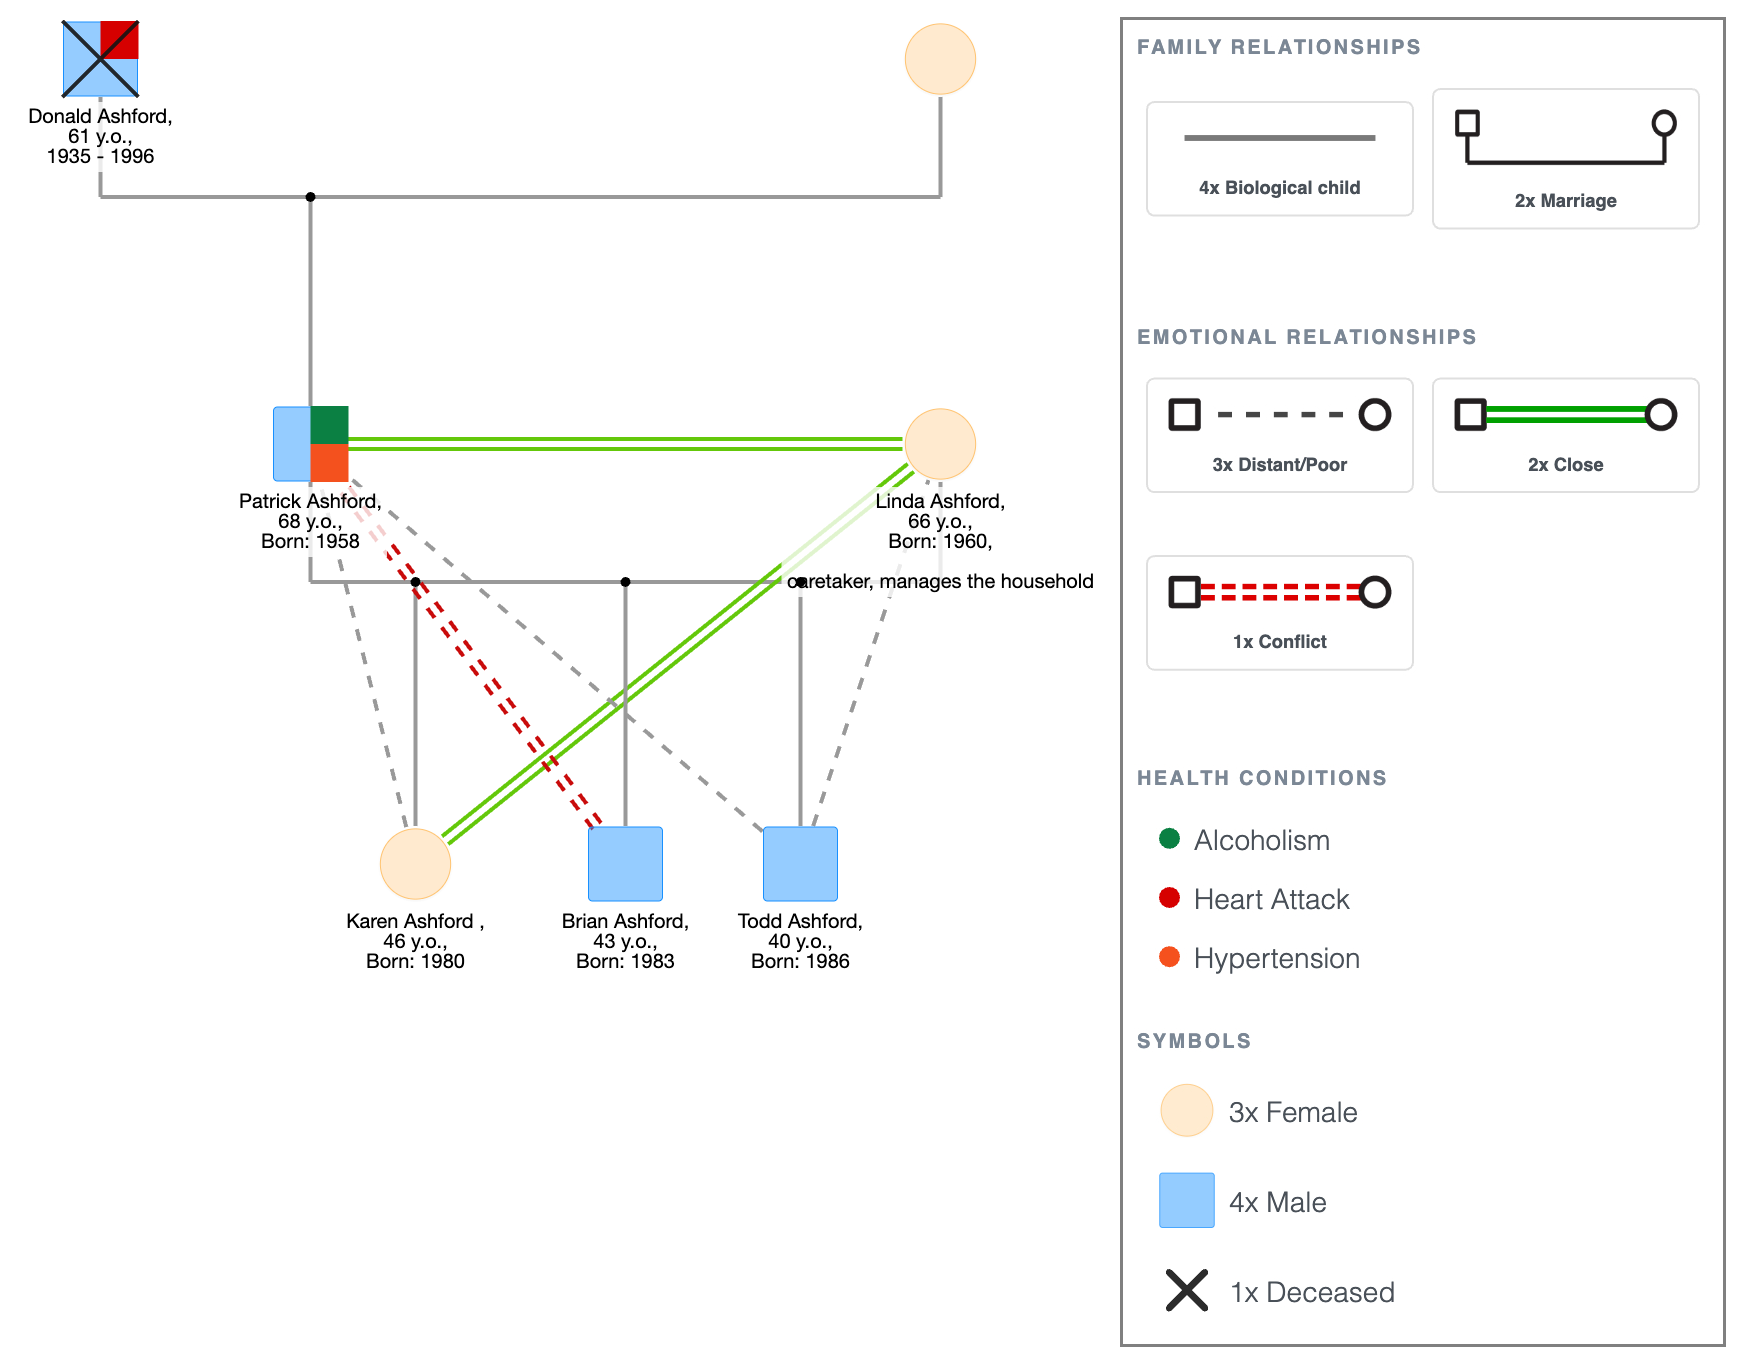This screenshot has width=1743, height=1364.
Task: Select the Close relationship legend card
Action: (x=1566, y=435)
